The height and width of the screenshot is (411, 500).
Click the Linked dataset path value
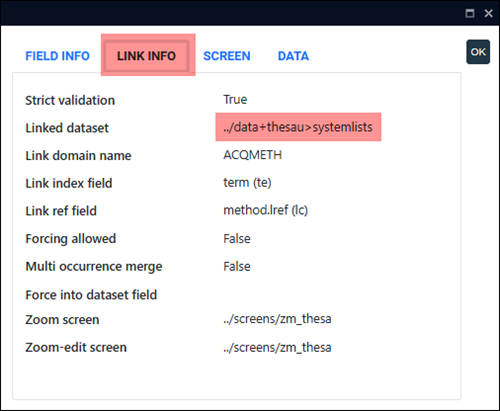click(x=298, y=127)
